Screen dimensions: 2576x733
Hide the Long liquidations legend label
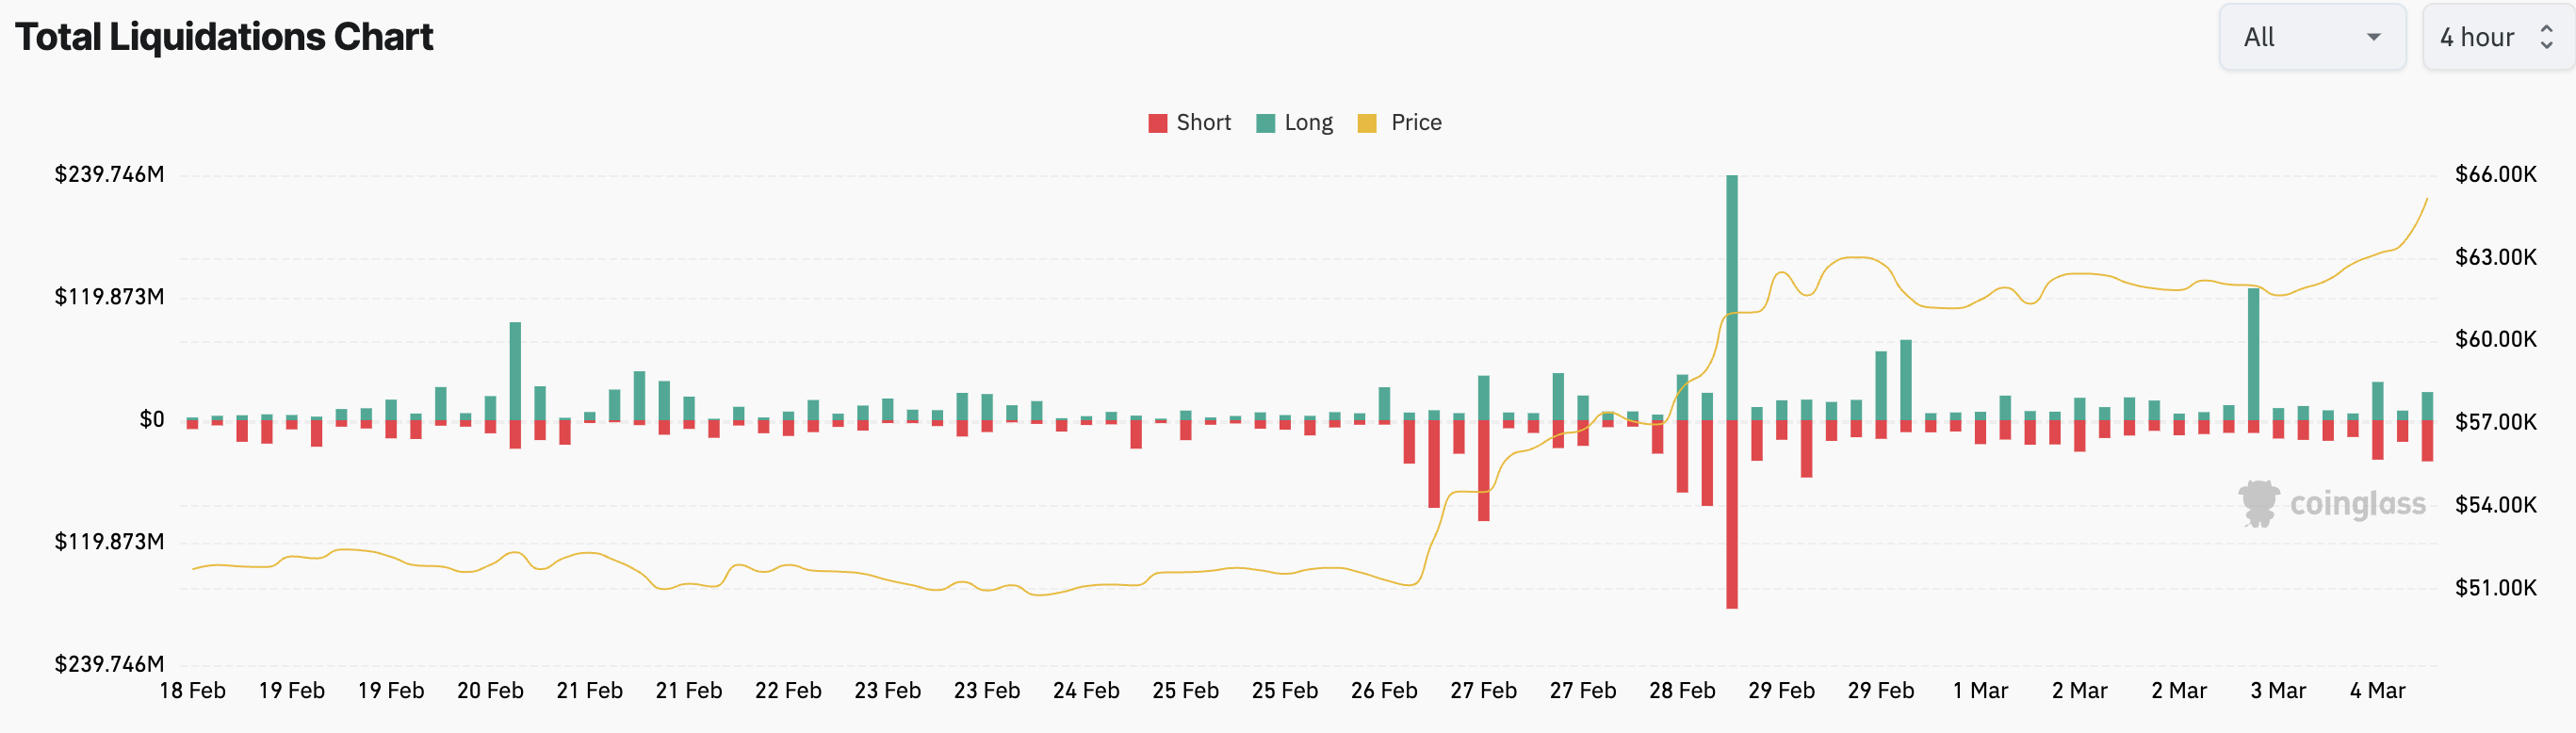point(1308,123)
